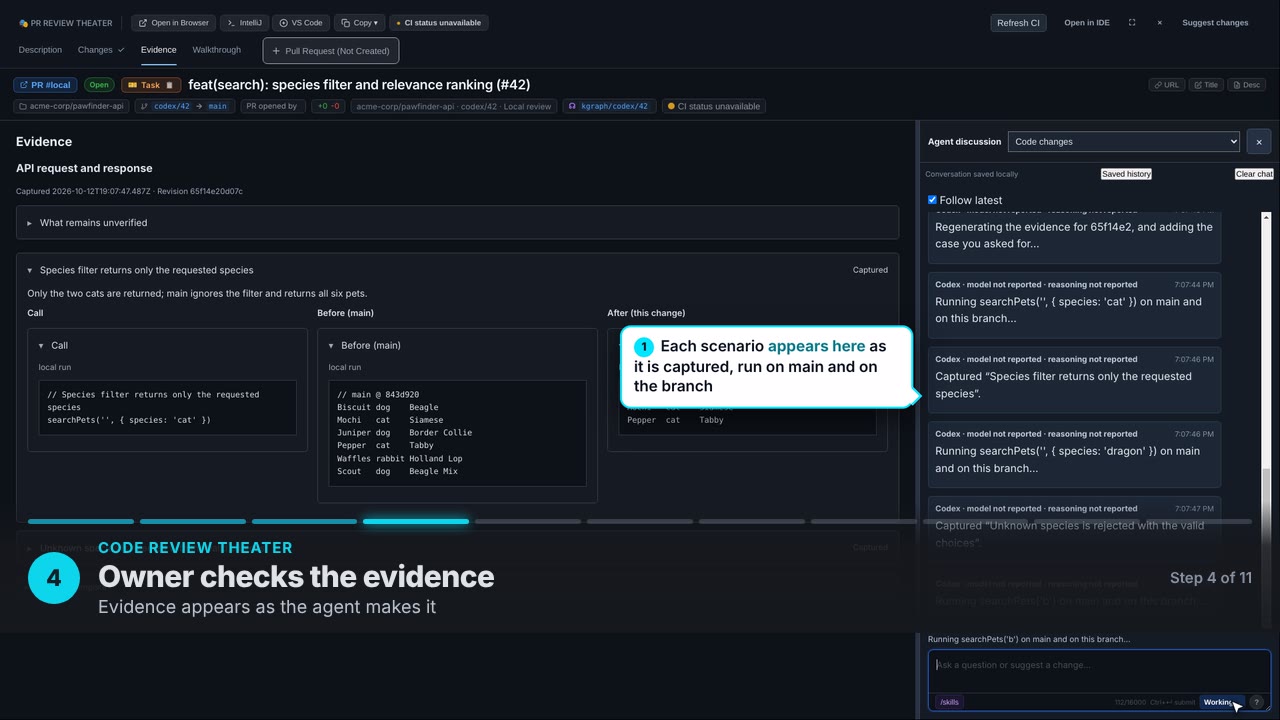1280x720 pixels.
Task: Switch to the Description tab
Action: click(x=40, y=50)
